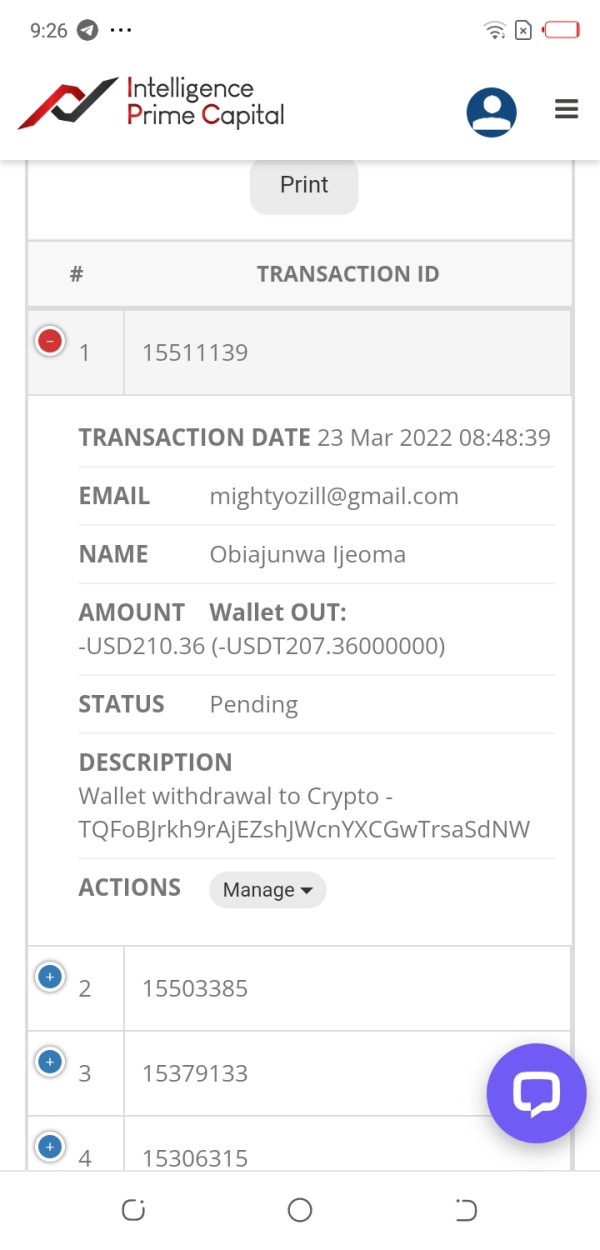The image size is (600, 1250).
Task: Tap the Android home circle button
Action: coord(300,1210)
